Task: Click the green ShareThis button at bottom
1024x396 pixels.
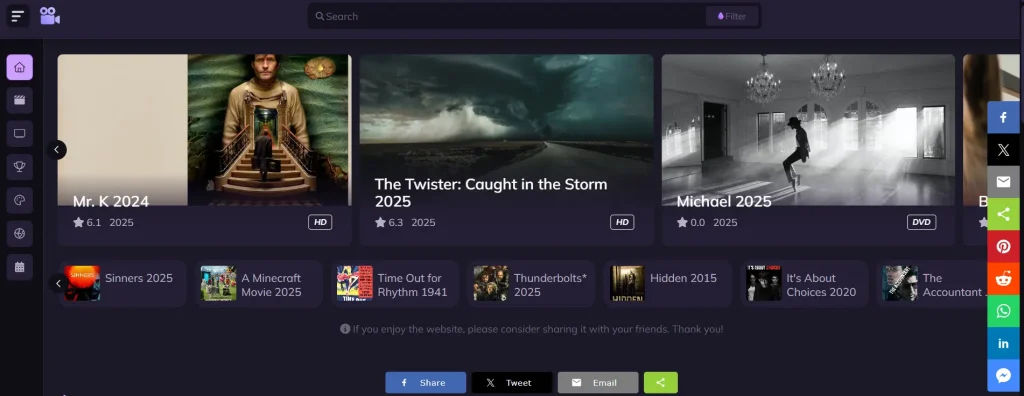Action: (661, 383)
